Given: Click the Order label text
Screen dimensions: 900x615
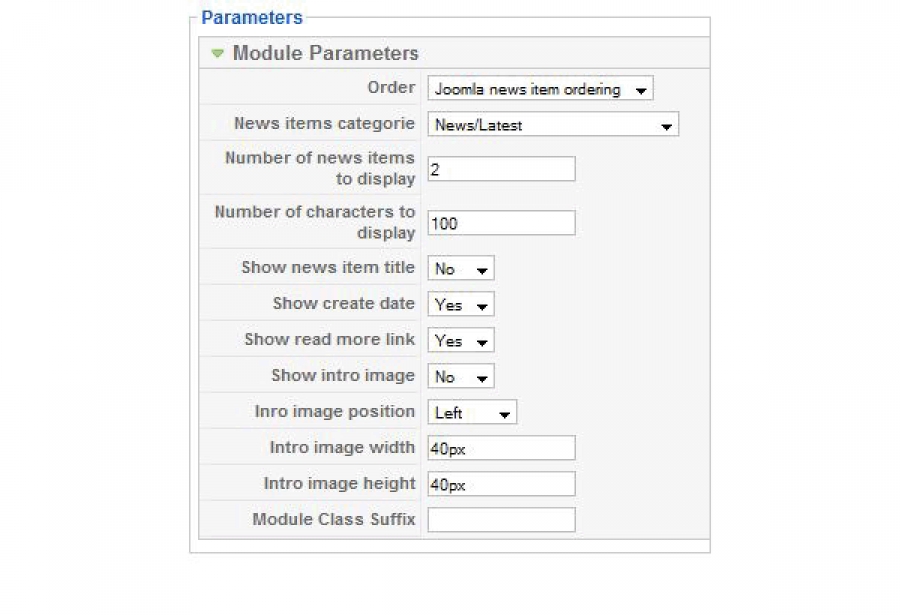Looking at the screenshot, I should (391, 87).
